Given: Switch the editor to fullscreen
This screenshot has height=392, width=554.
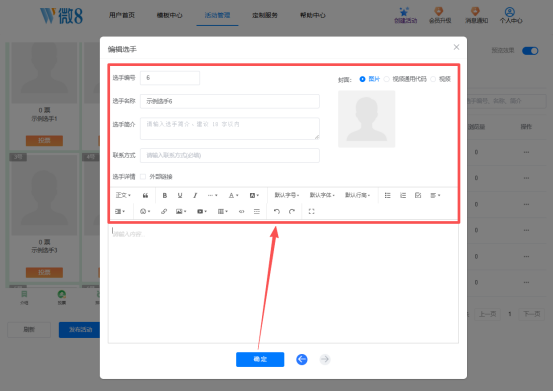Looking at the screenshot, I should [x=311, y=211].
